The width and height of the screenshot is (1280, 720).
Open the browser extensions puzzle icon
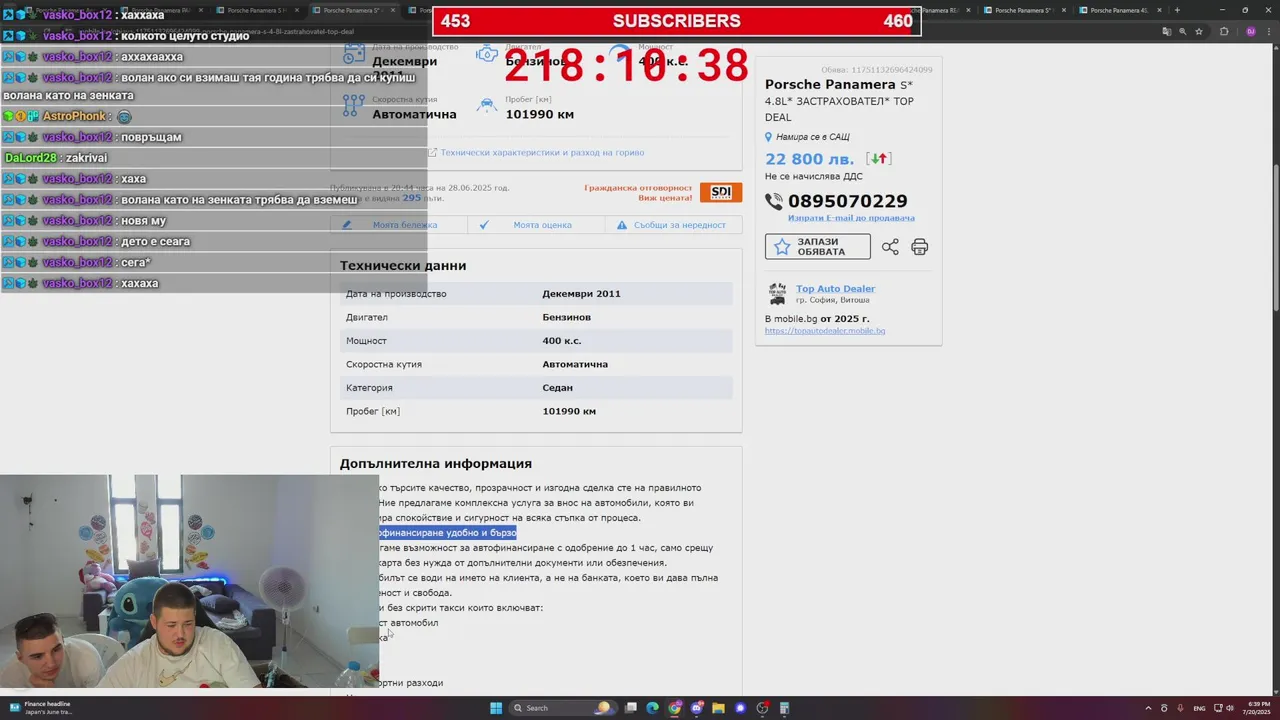[x=1224, y=31]
